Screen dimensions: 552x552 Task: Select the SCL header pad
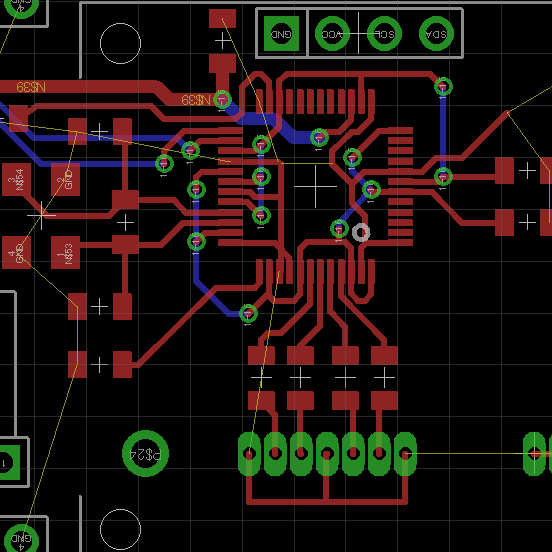384,34
